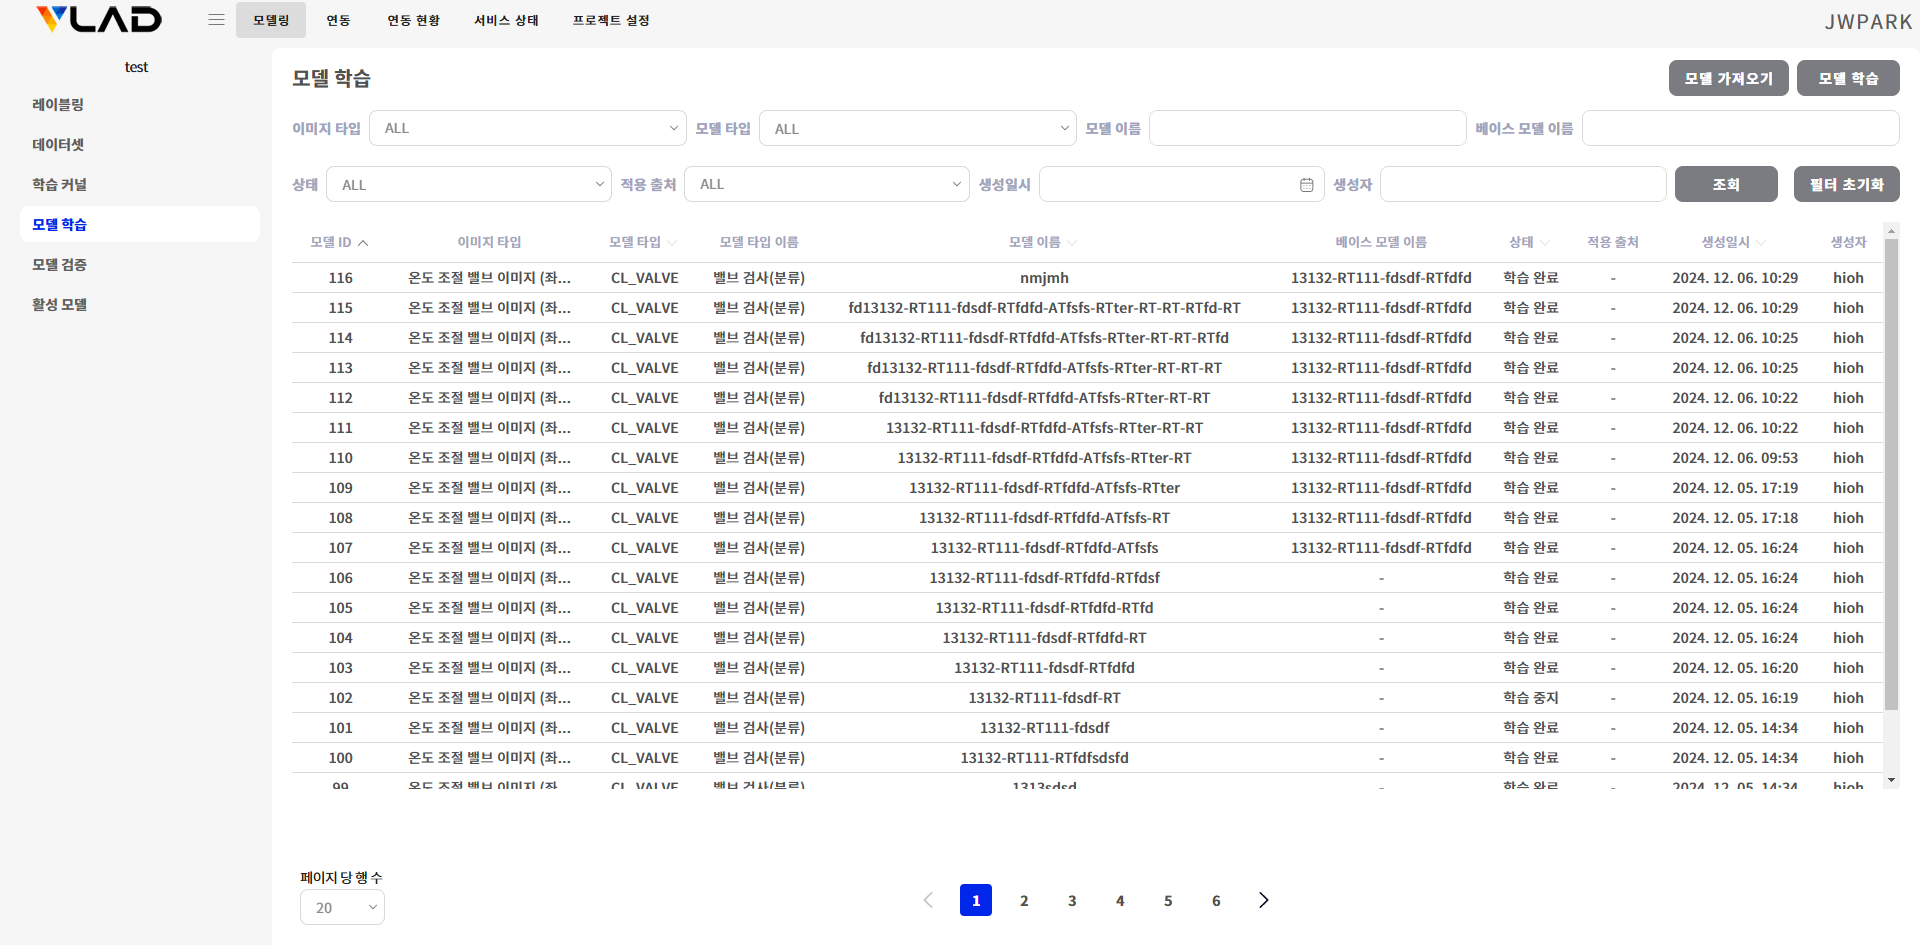Click the 생성일시 date input field
Screen dimensions: 1920x945
(1182, 184)
